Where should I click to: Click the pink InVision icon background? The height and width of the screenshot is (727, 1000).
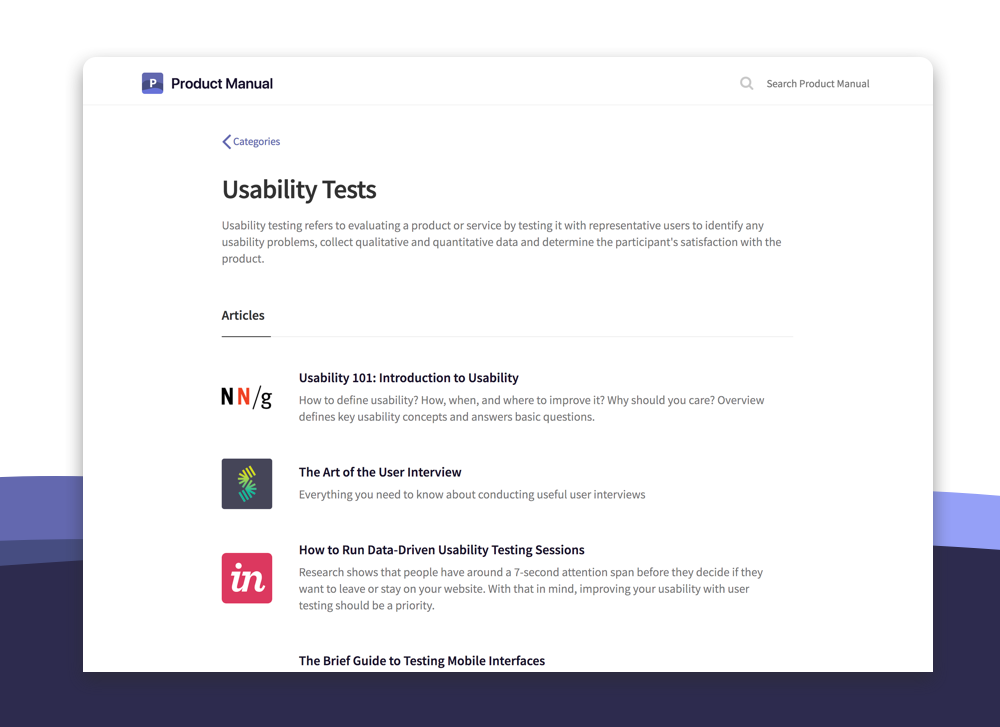click(x=246, y=578)
